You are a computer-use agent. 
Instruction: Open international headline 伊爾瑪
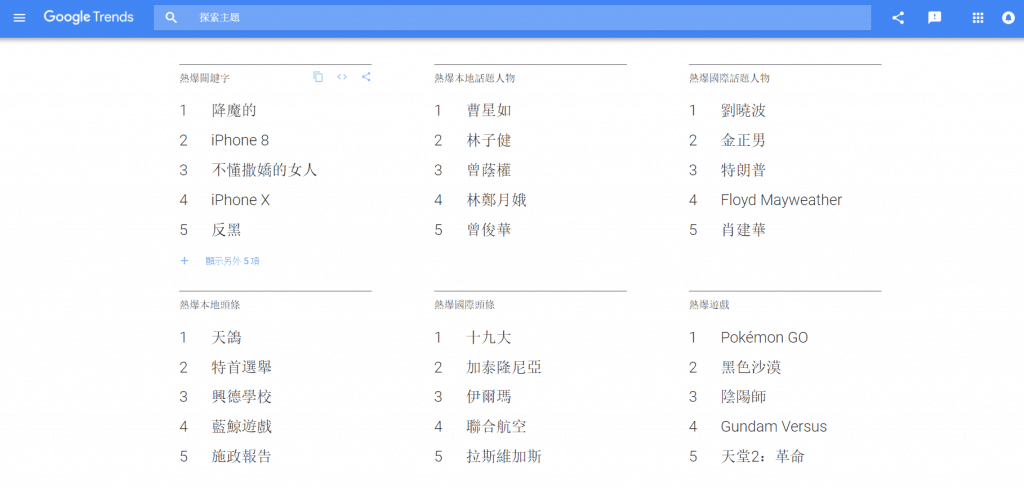click(488, 397)
